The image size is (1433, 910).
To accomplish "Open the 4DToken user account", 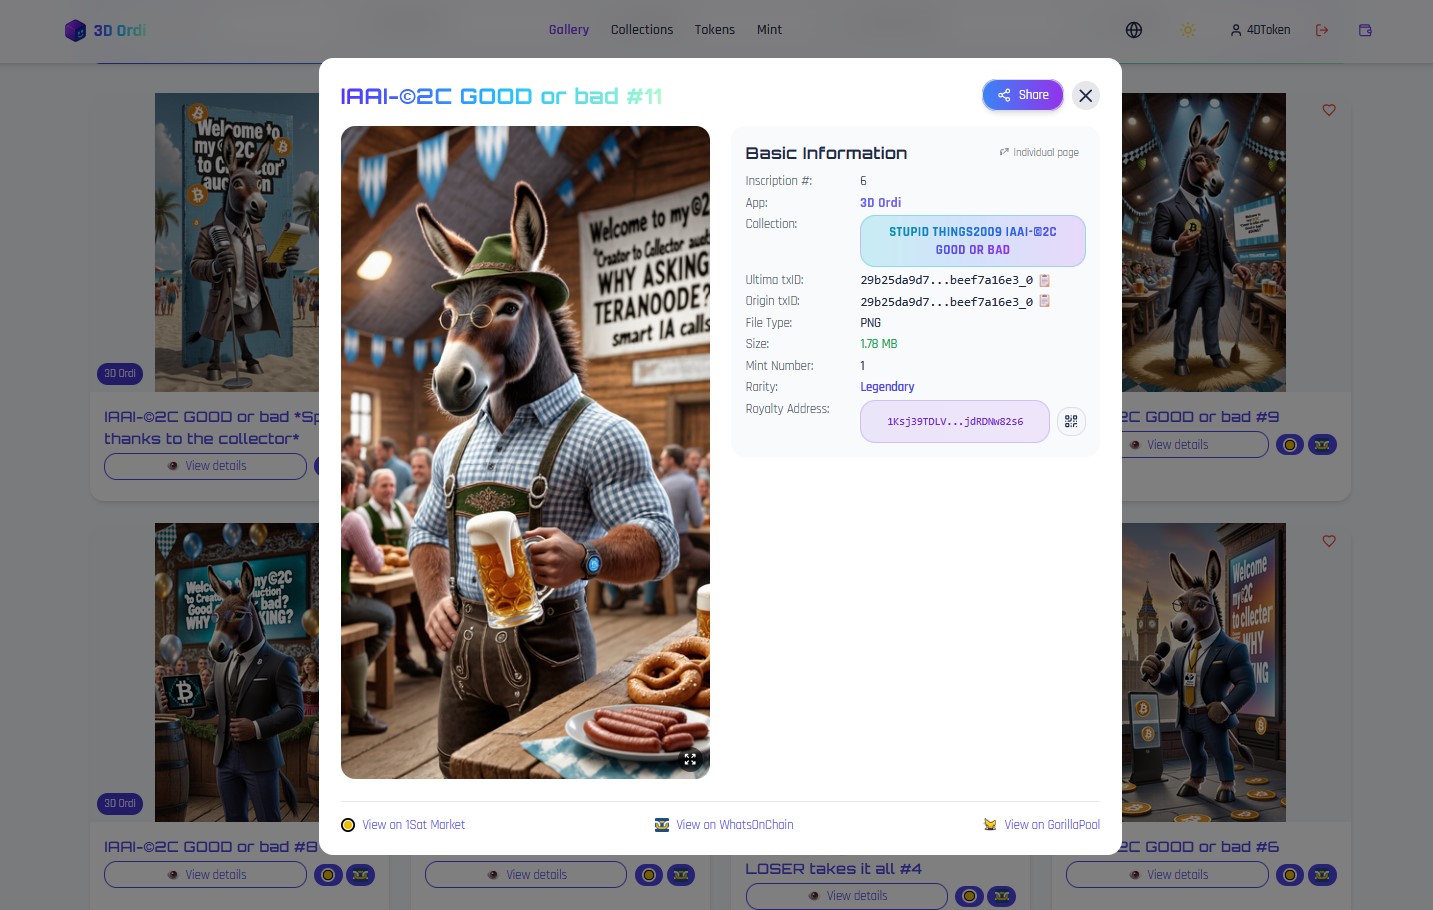I will (1260, 30).
